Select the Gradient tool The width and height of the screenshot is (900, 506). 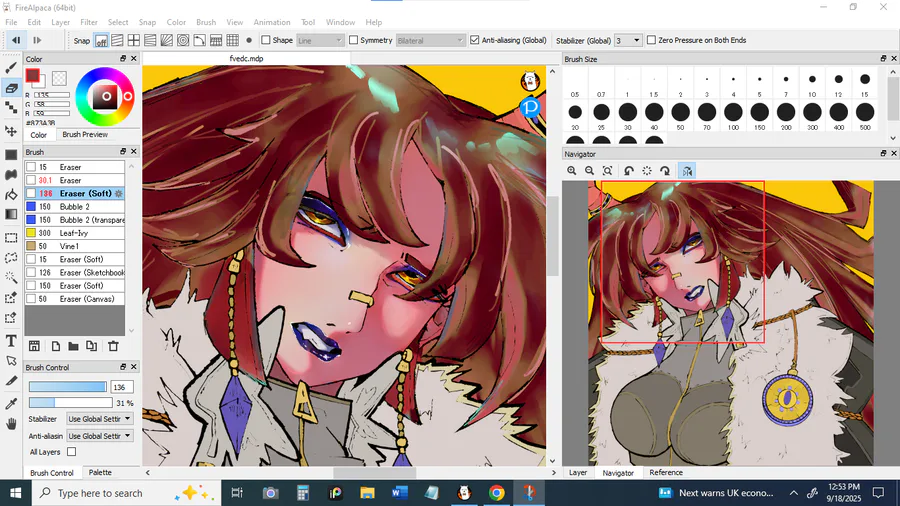click(11, 214)
